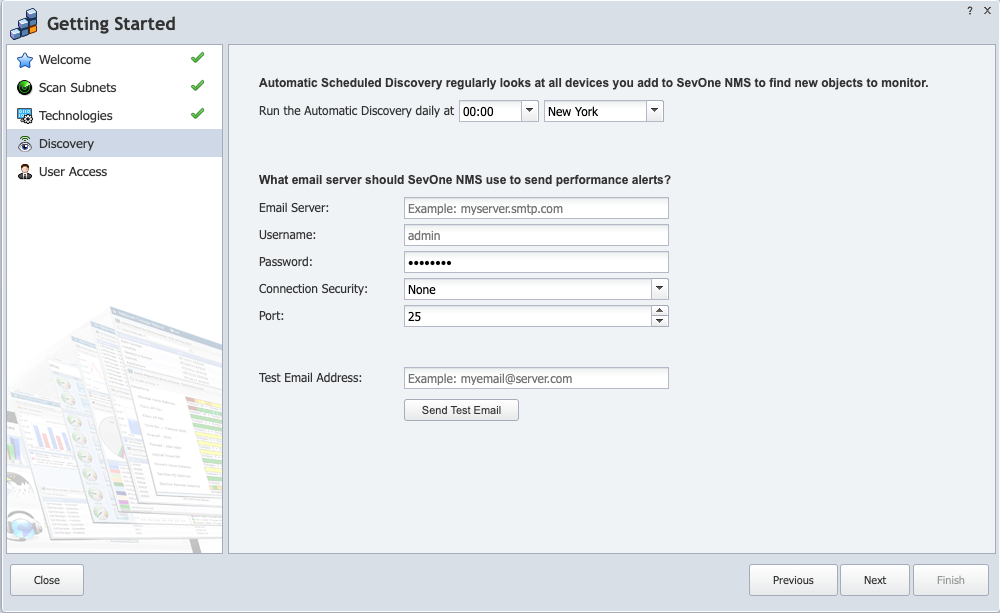Click the 'Run the Automatic Discovery daily at' text
Image resolution: width=1000 pixels, height=613 pixels.
point(357,111)
